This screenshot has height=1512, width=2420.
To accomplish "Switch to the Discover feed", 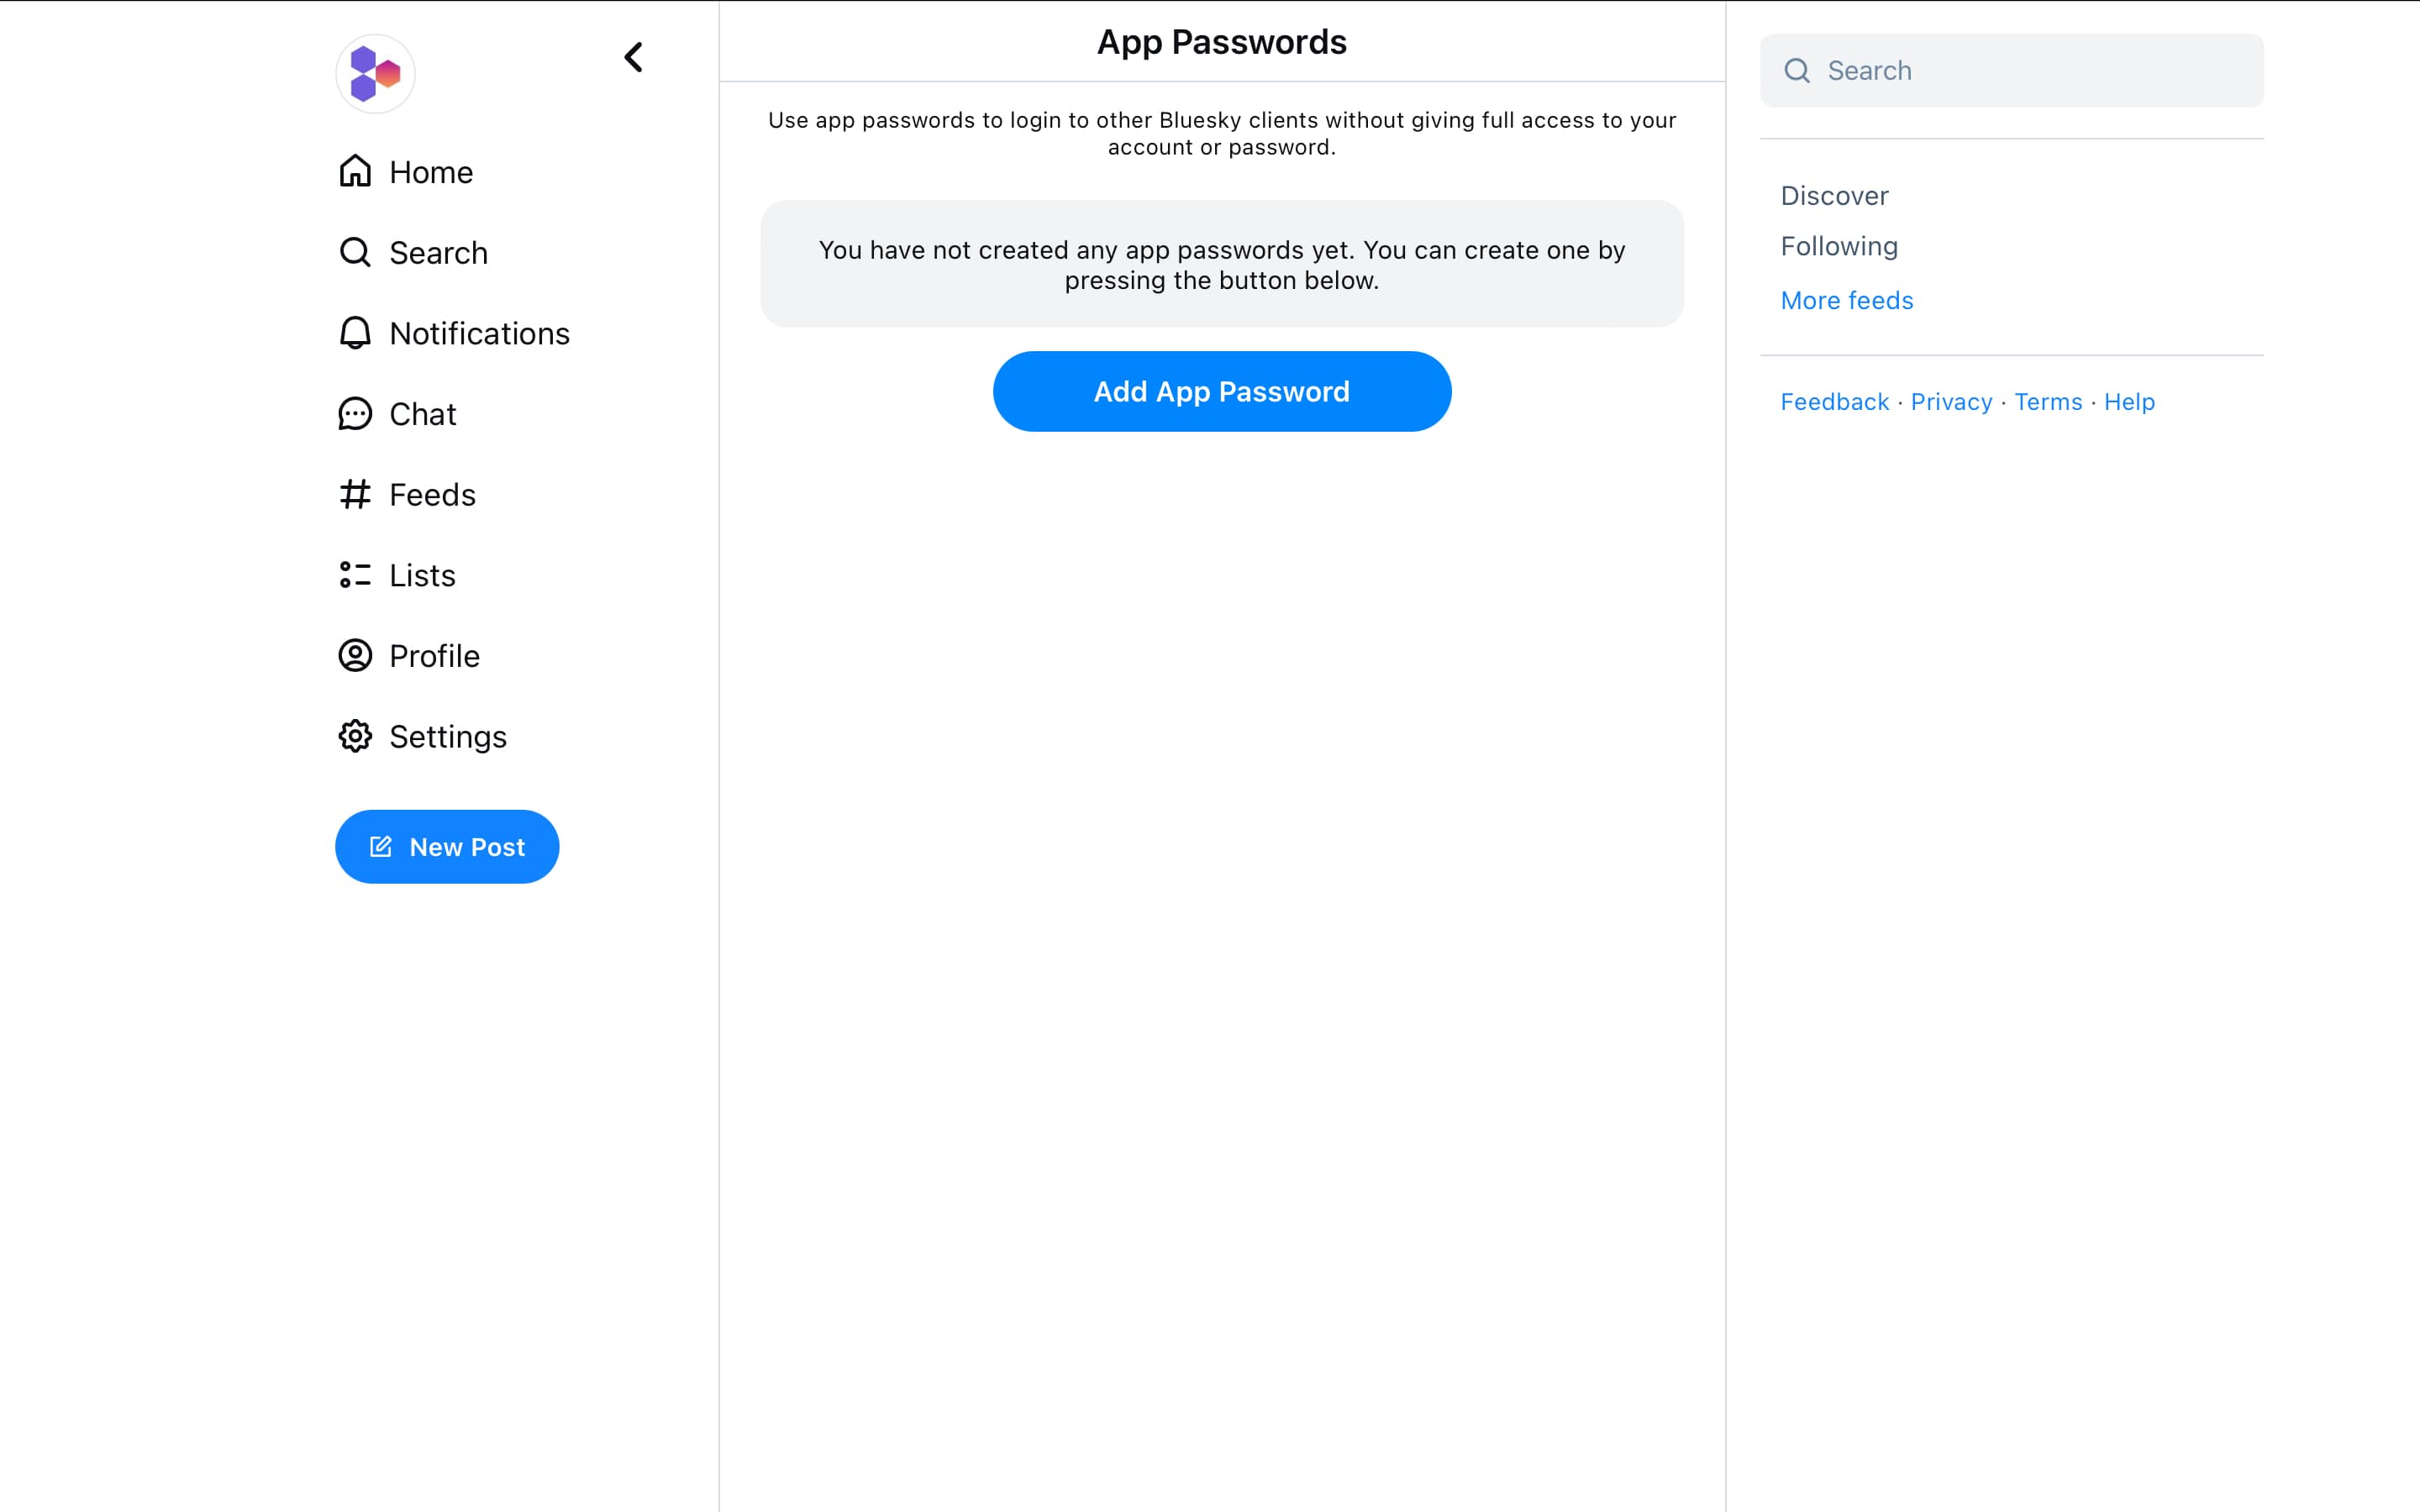I will pos(1833,195).
